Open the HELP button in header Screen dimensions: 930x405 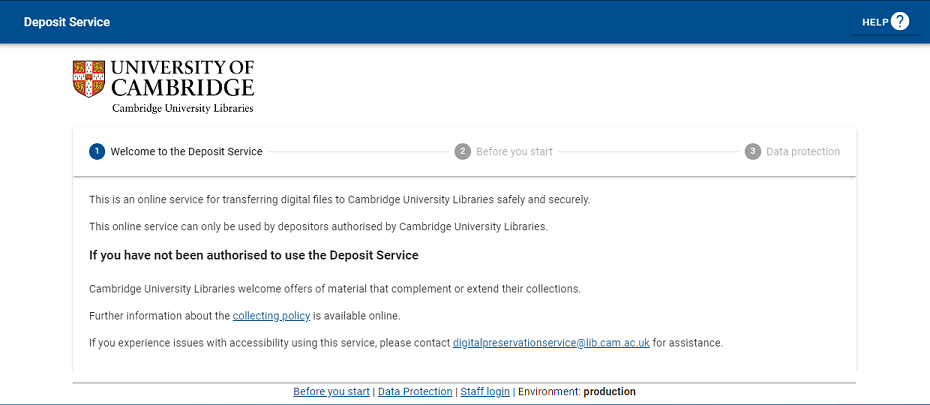886,22
